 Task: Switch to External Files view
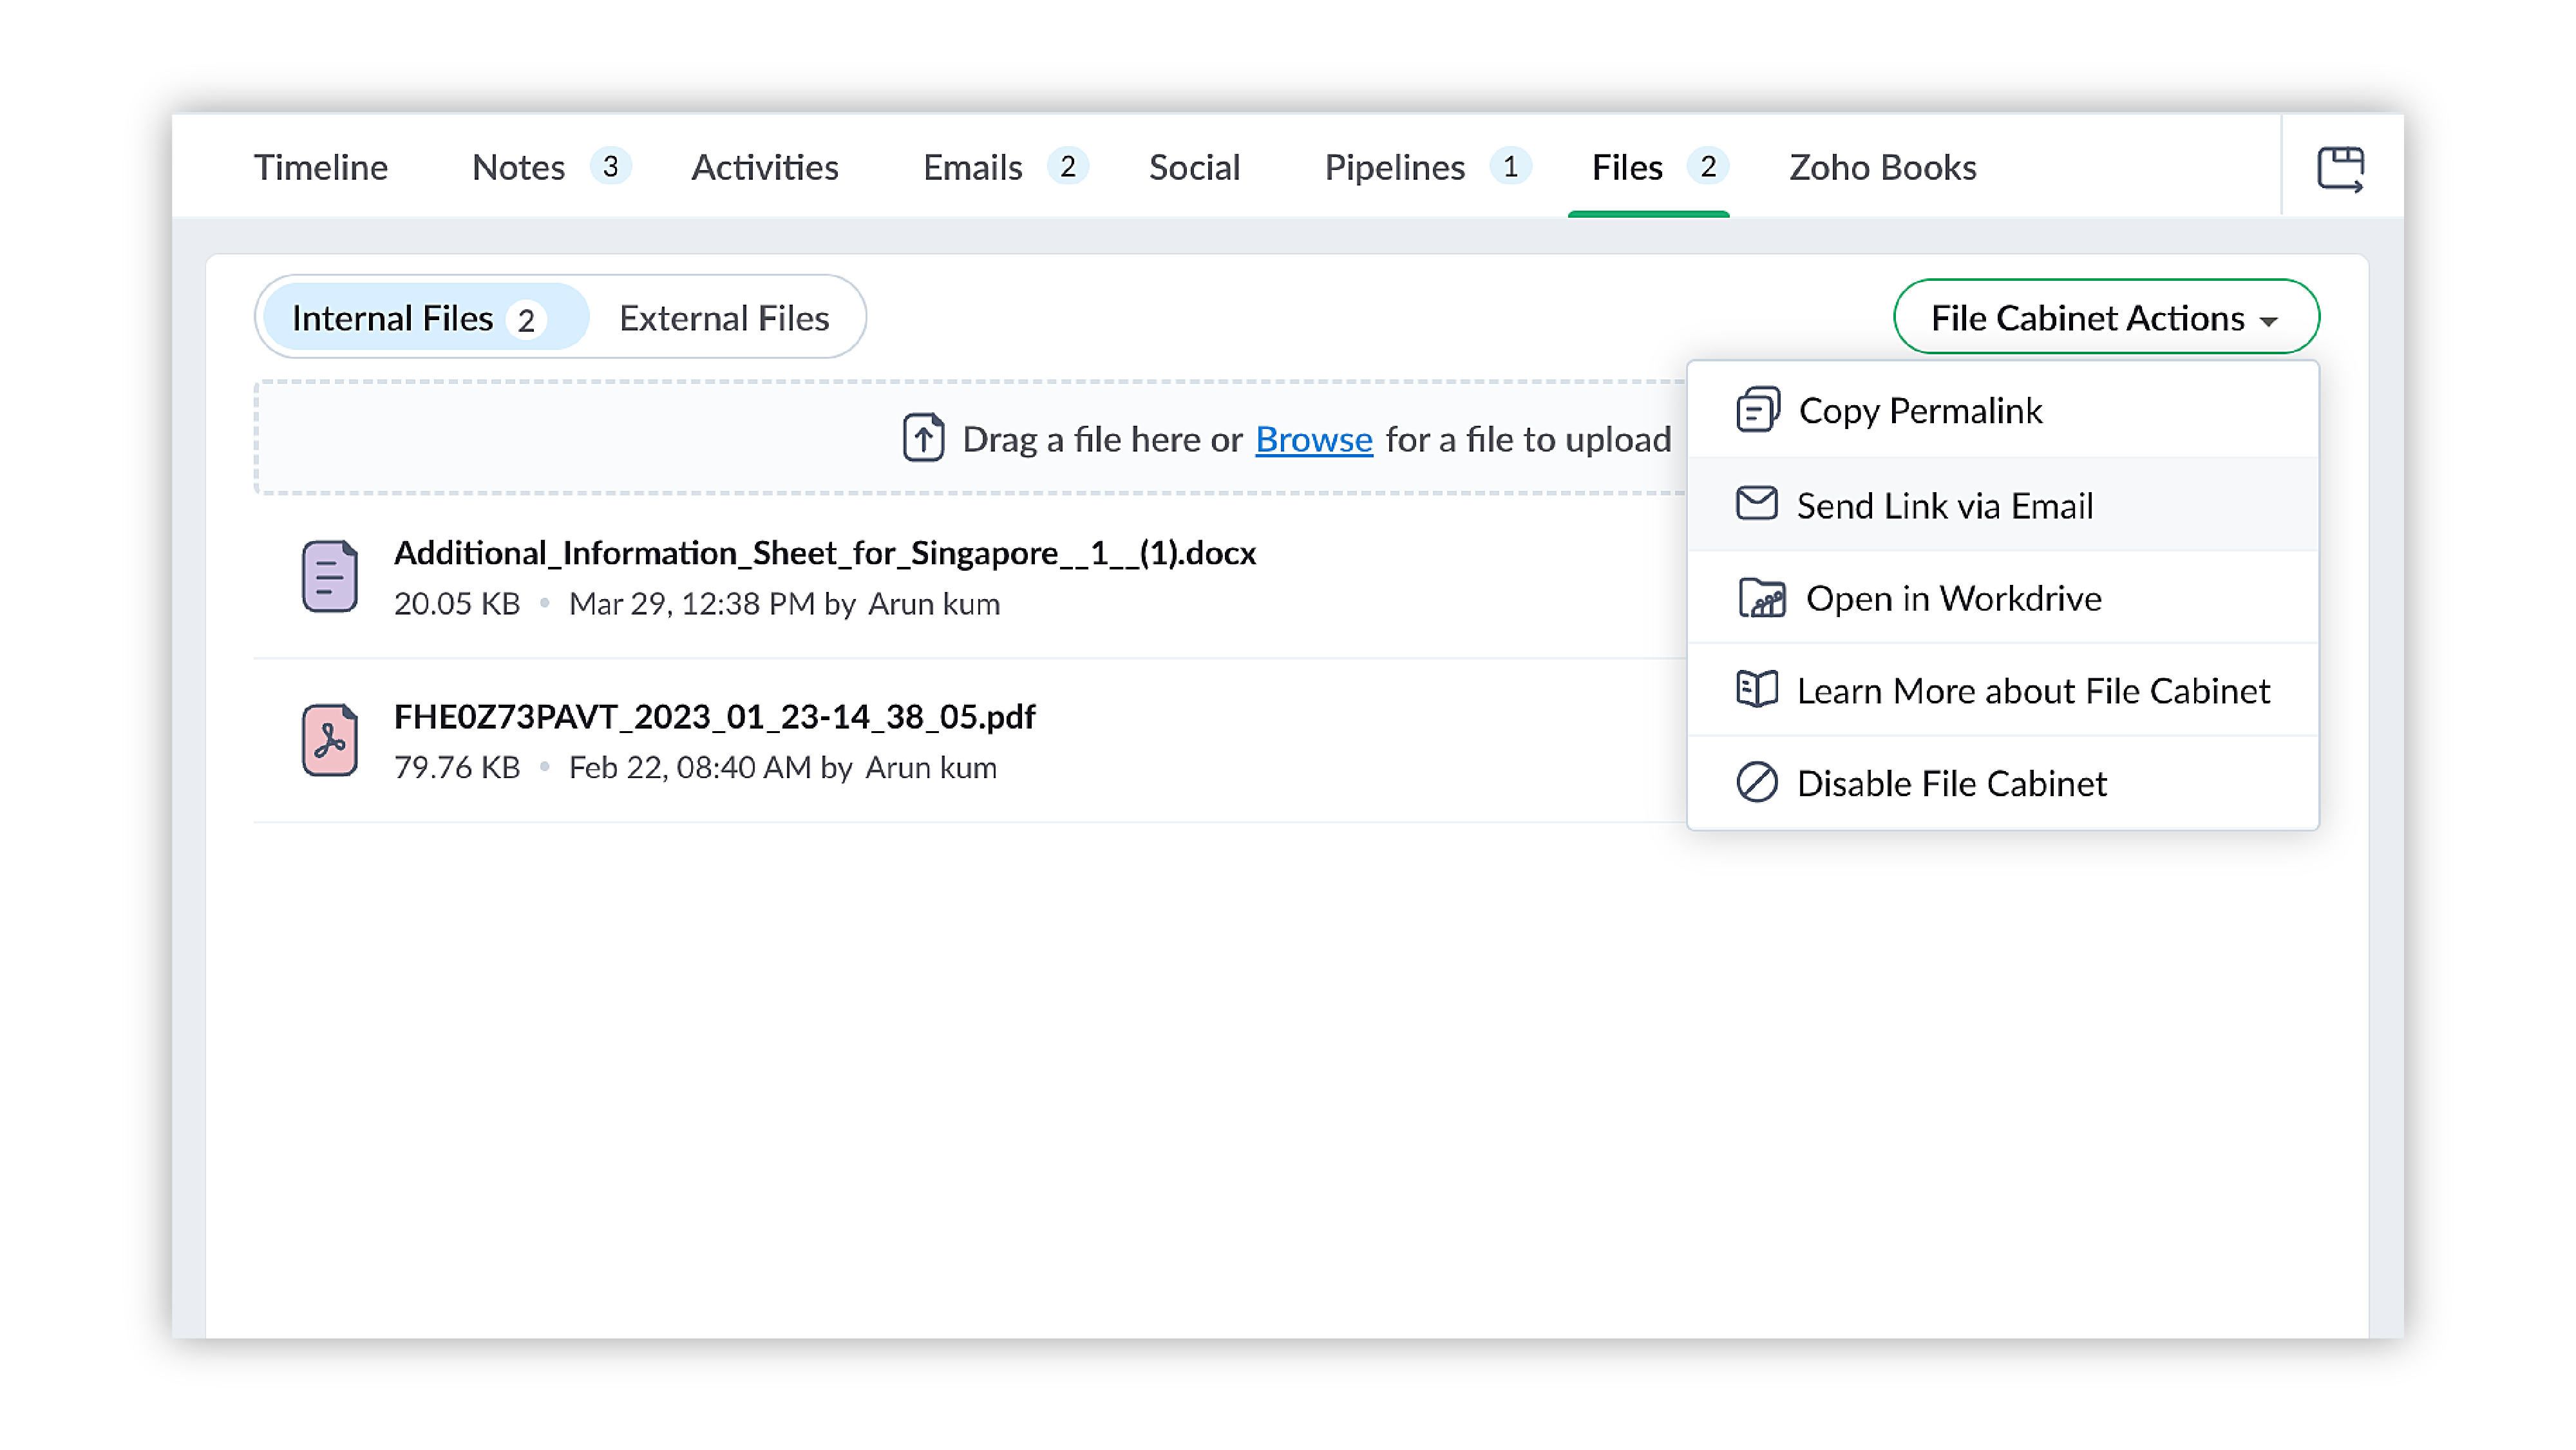pyautogui.click(x=724, y=318)
